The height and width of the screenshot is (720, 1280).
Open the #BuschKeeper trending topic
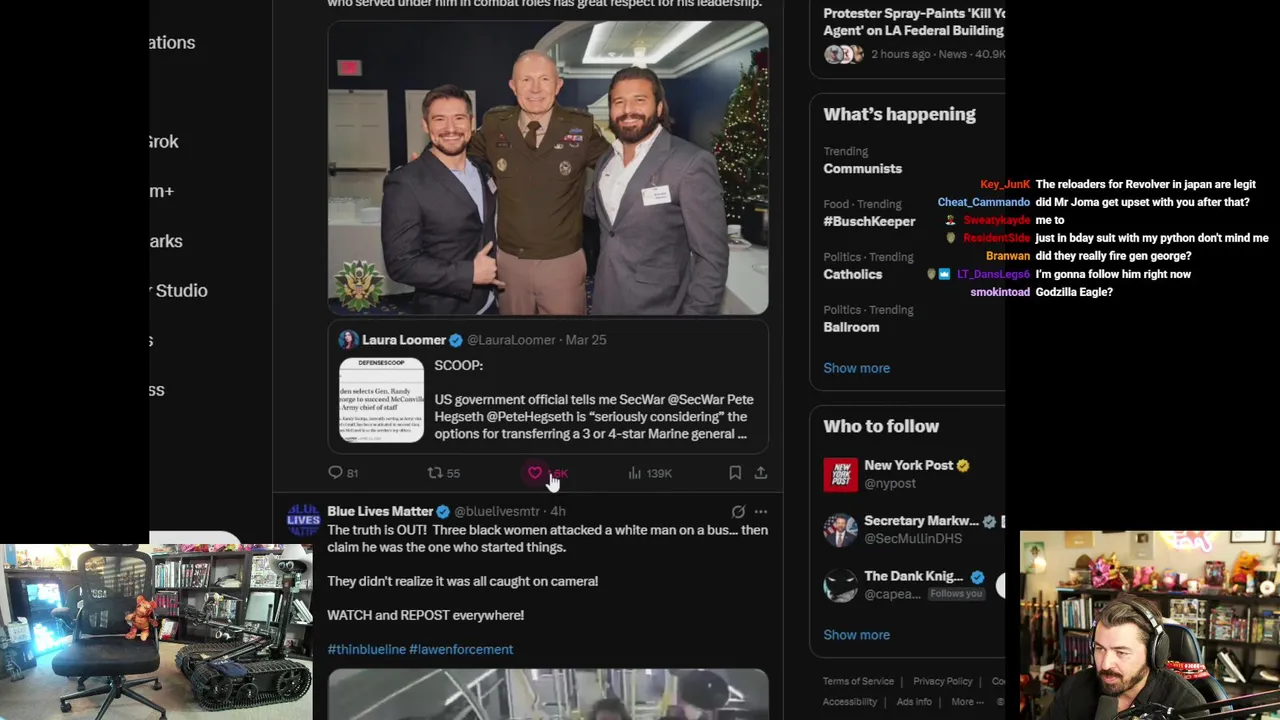[869, 222]
